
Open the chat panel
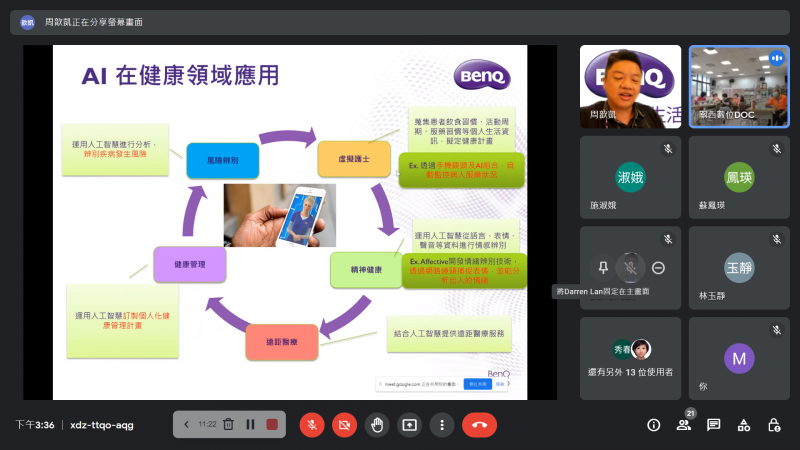pyautogui.click(x=714, y=425)
